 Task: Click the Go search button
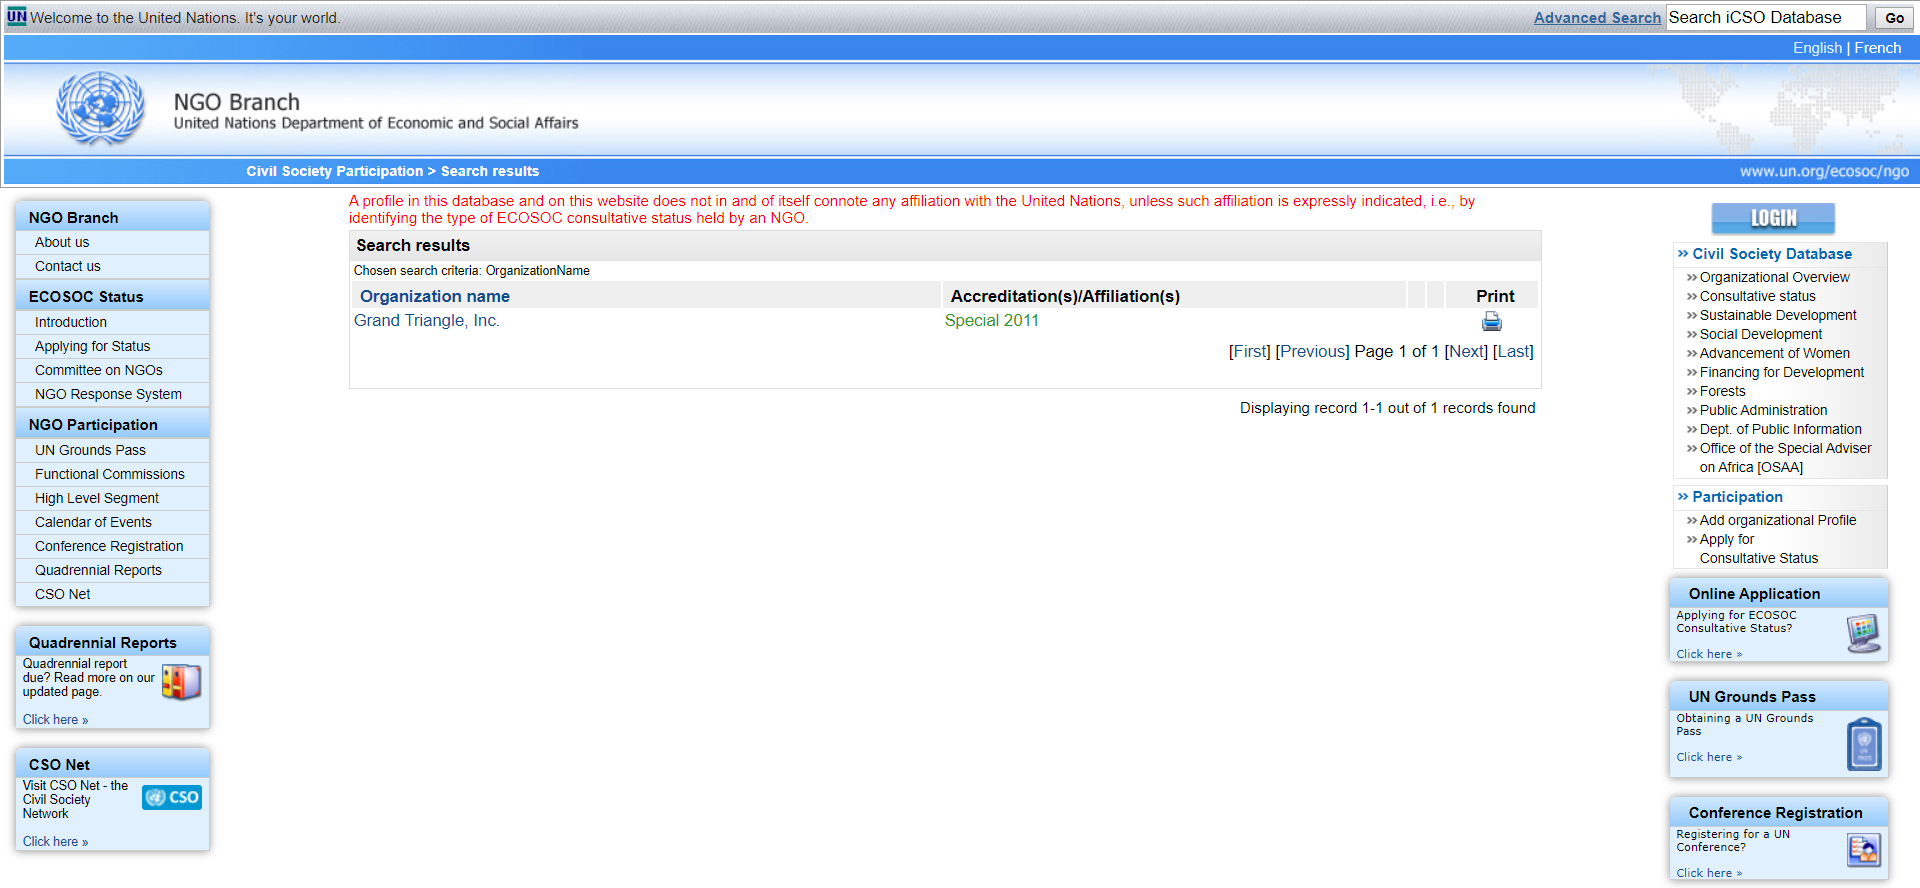pos(1894,18)
